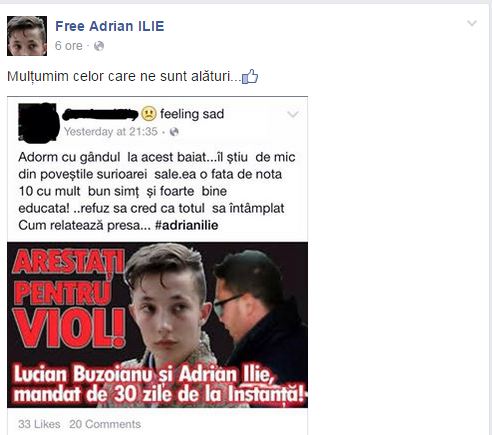This screenshot has width=492, height=435.
Task: Open 'Yesterday at 21:35' timestamp link
Action: pos(111,132)
